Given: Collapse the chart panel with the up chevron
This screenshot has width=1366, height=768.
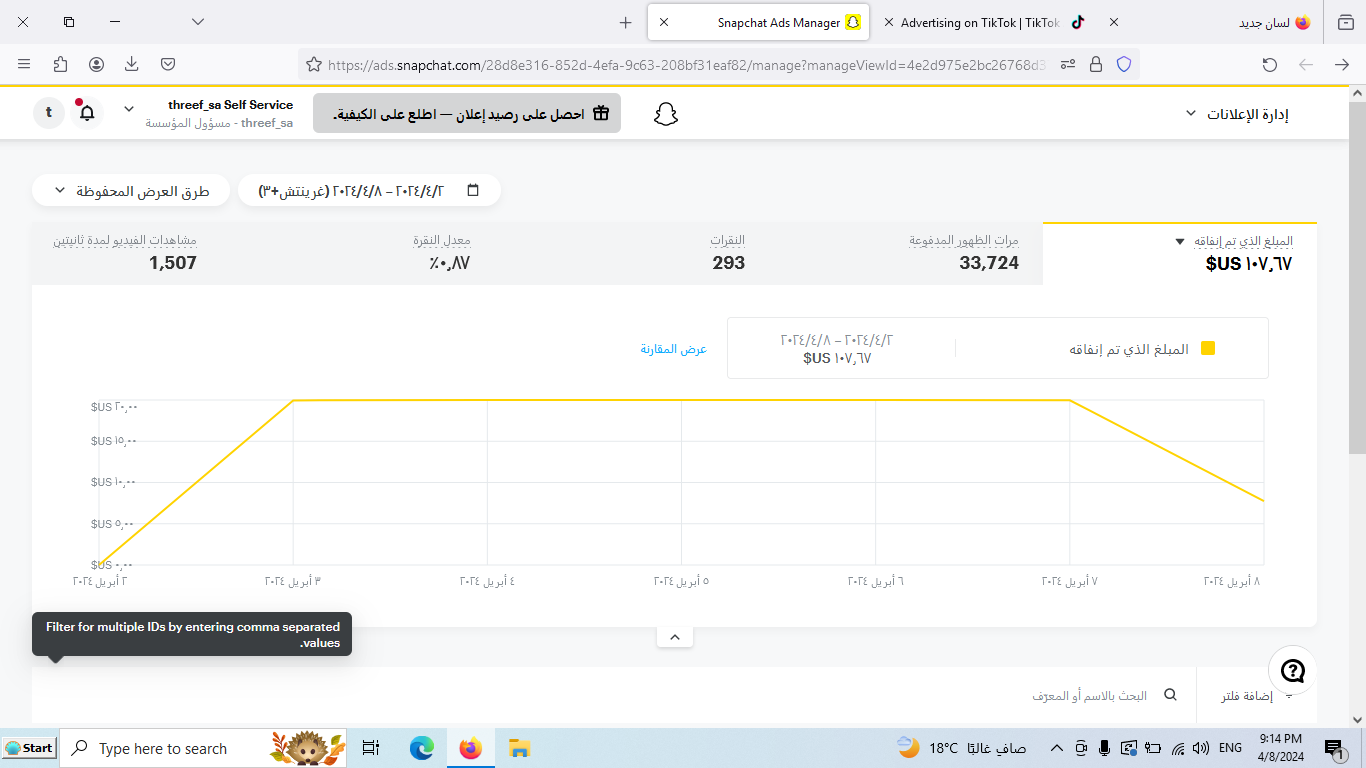Looking at the screenshot, I should click(675, 637).
